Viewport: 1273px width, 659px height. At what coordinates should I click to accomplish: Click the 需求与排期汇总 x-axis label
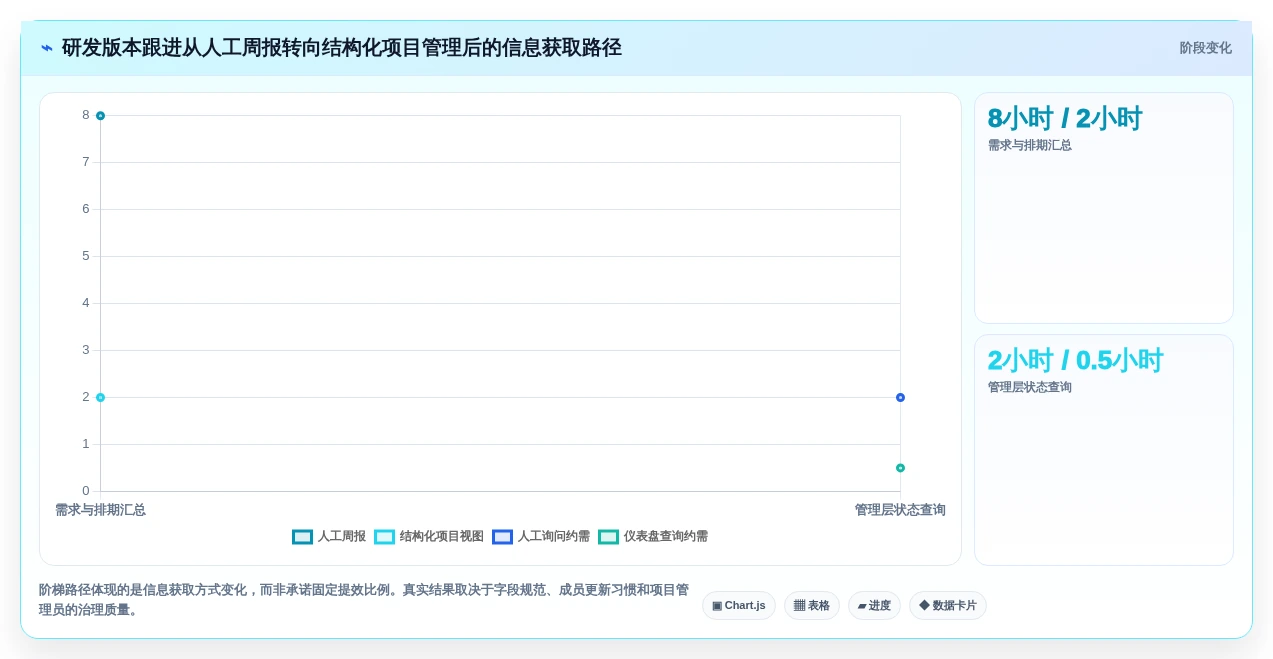(x=100, y=510)
